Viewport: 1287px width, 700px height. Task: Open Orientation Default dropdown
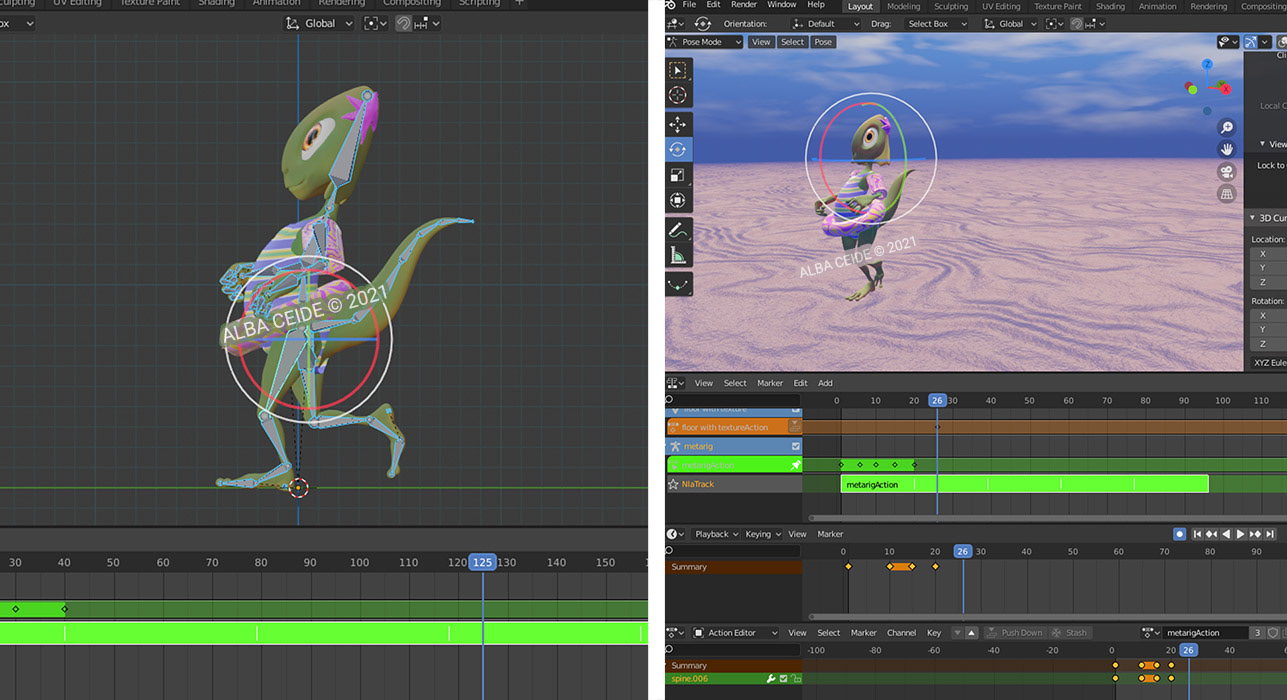825,24
